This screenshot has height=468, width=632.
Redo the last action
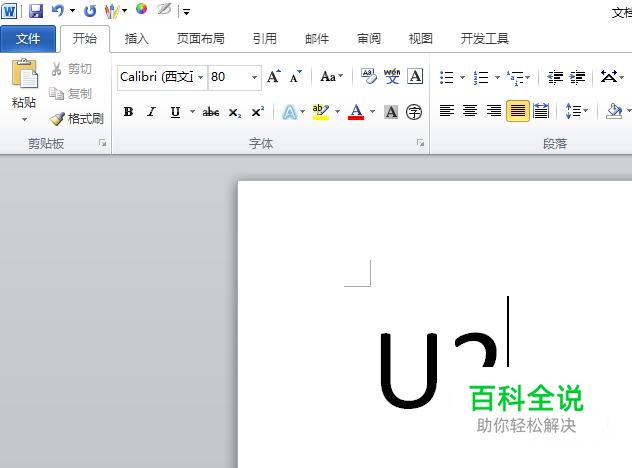coord(90,11)
